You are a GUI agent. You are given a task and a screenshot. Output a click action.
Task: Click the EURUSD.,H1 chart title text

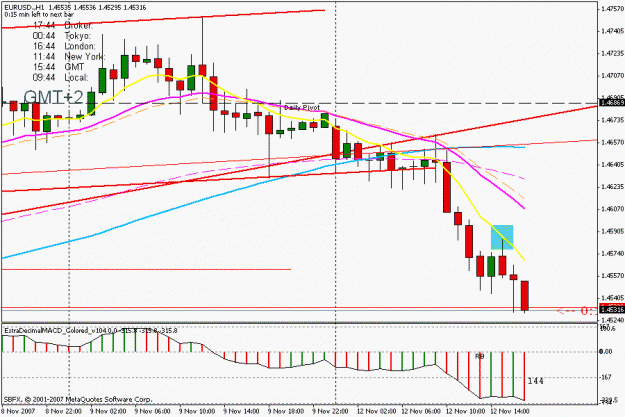coord(75,8)
